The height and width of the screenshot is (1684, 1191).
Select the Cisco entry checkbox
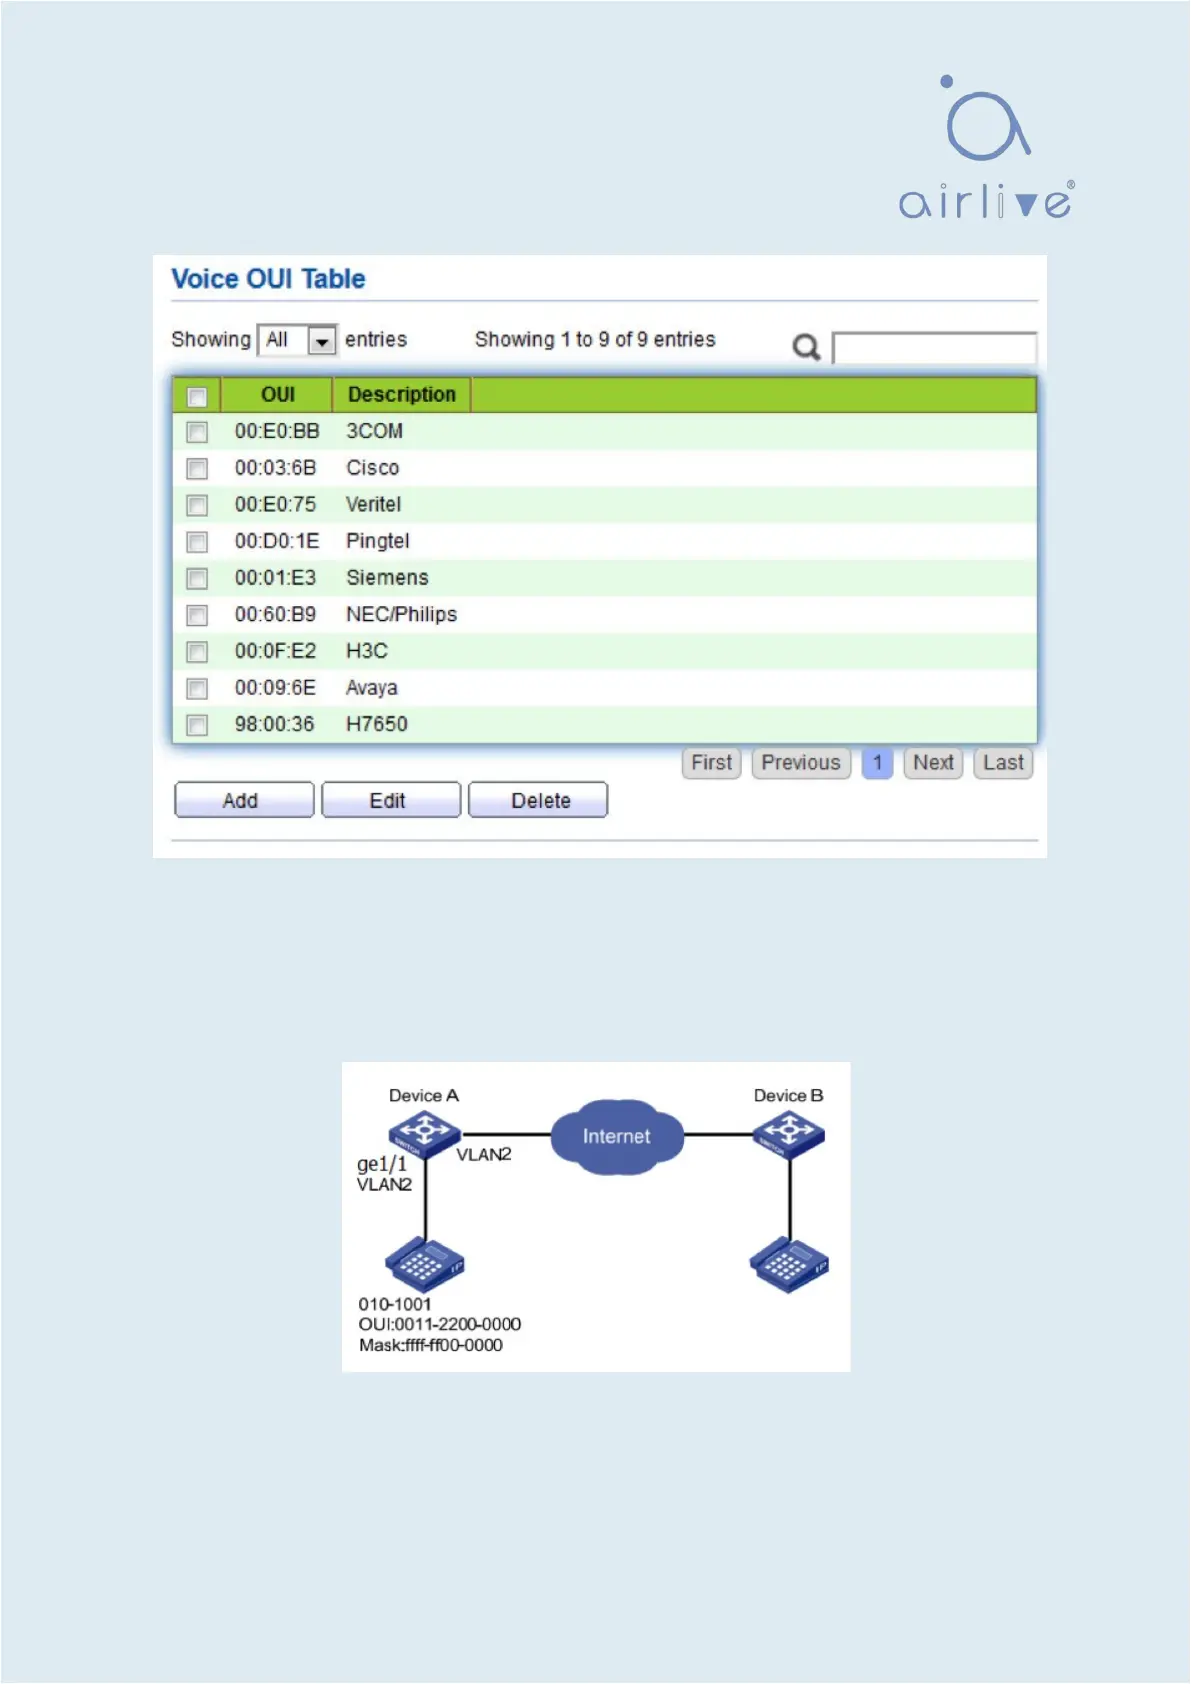coord(197,469)
